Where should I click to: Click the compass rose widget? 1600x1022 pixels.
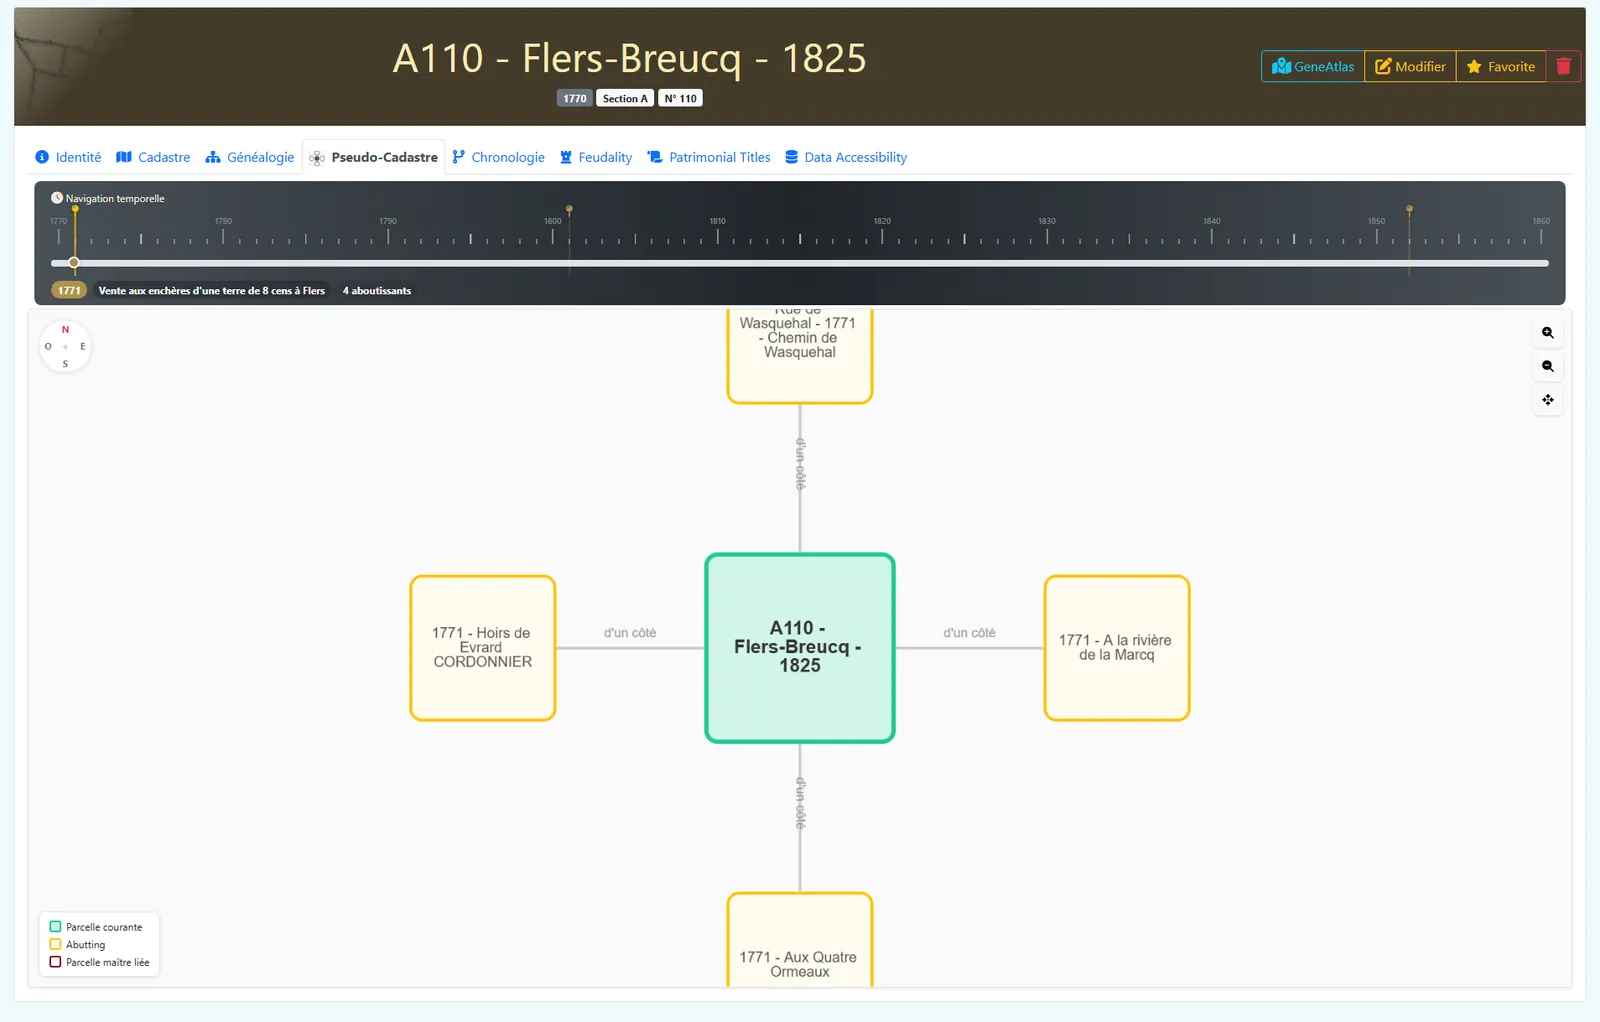(65, 347)
